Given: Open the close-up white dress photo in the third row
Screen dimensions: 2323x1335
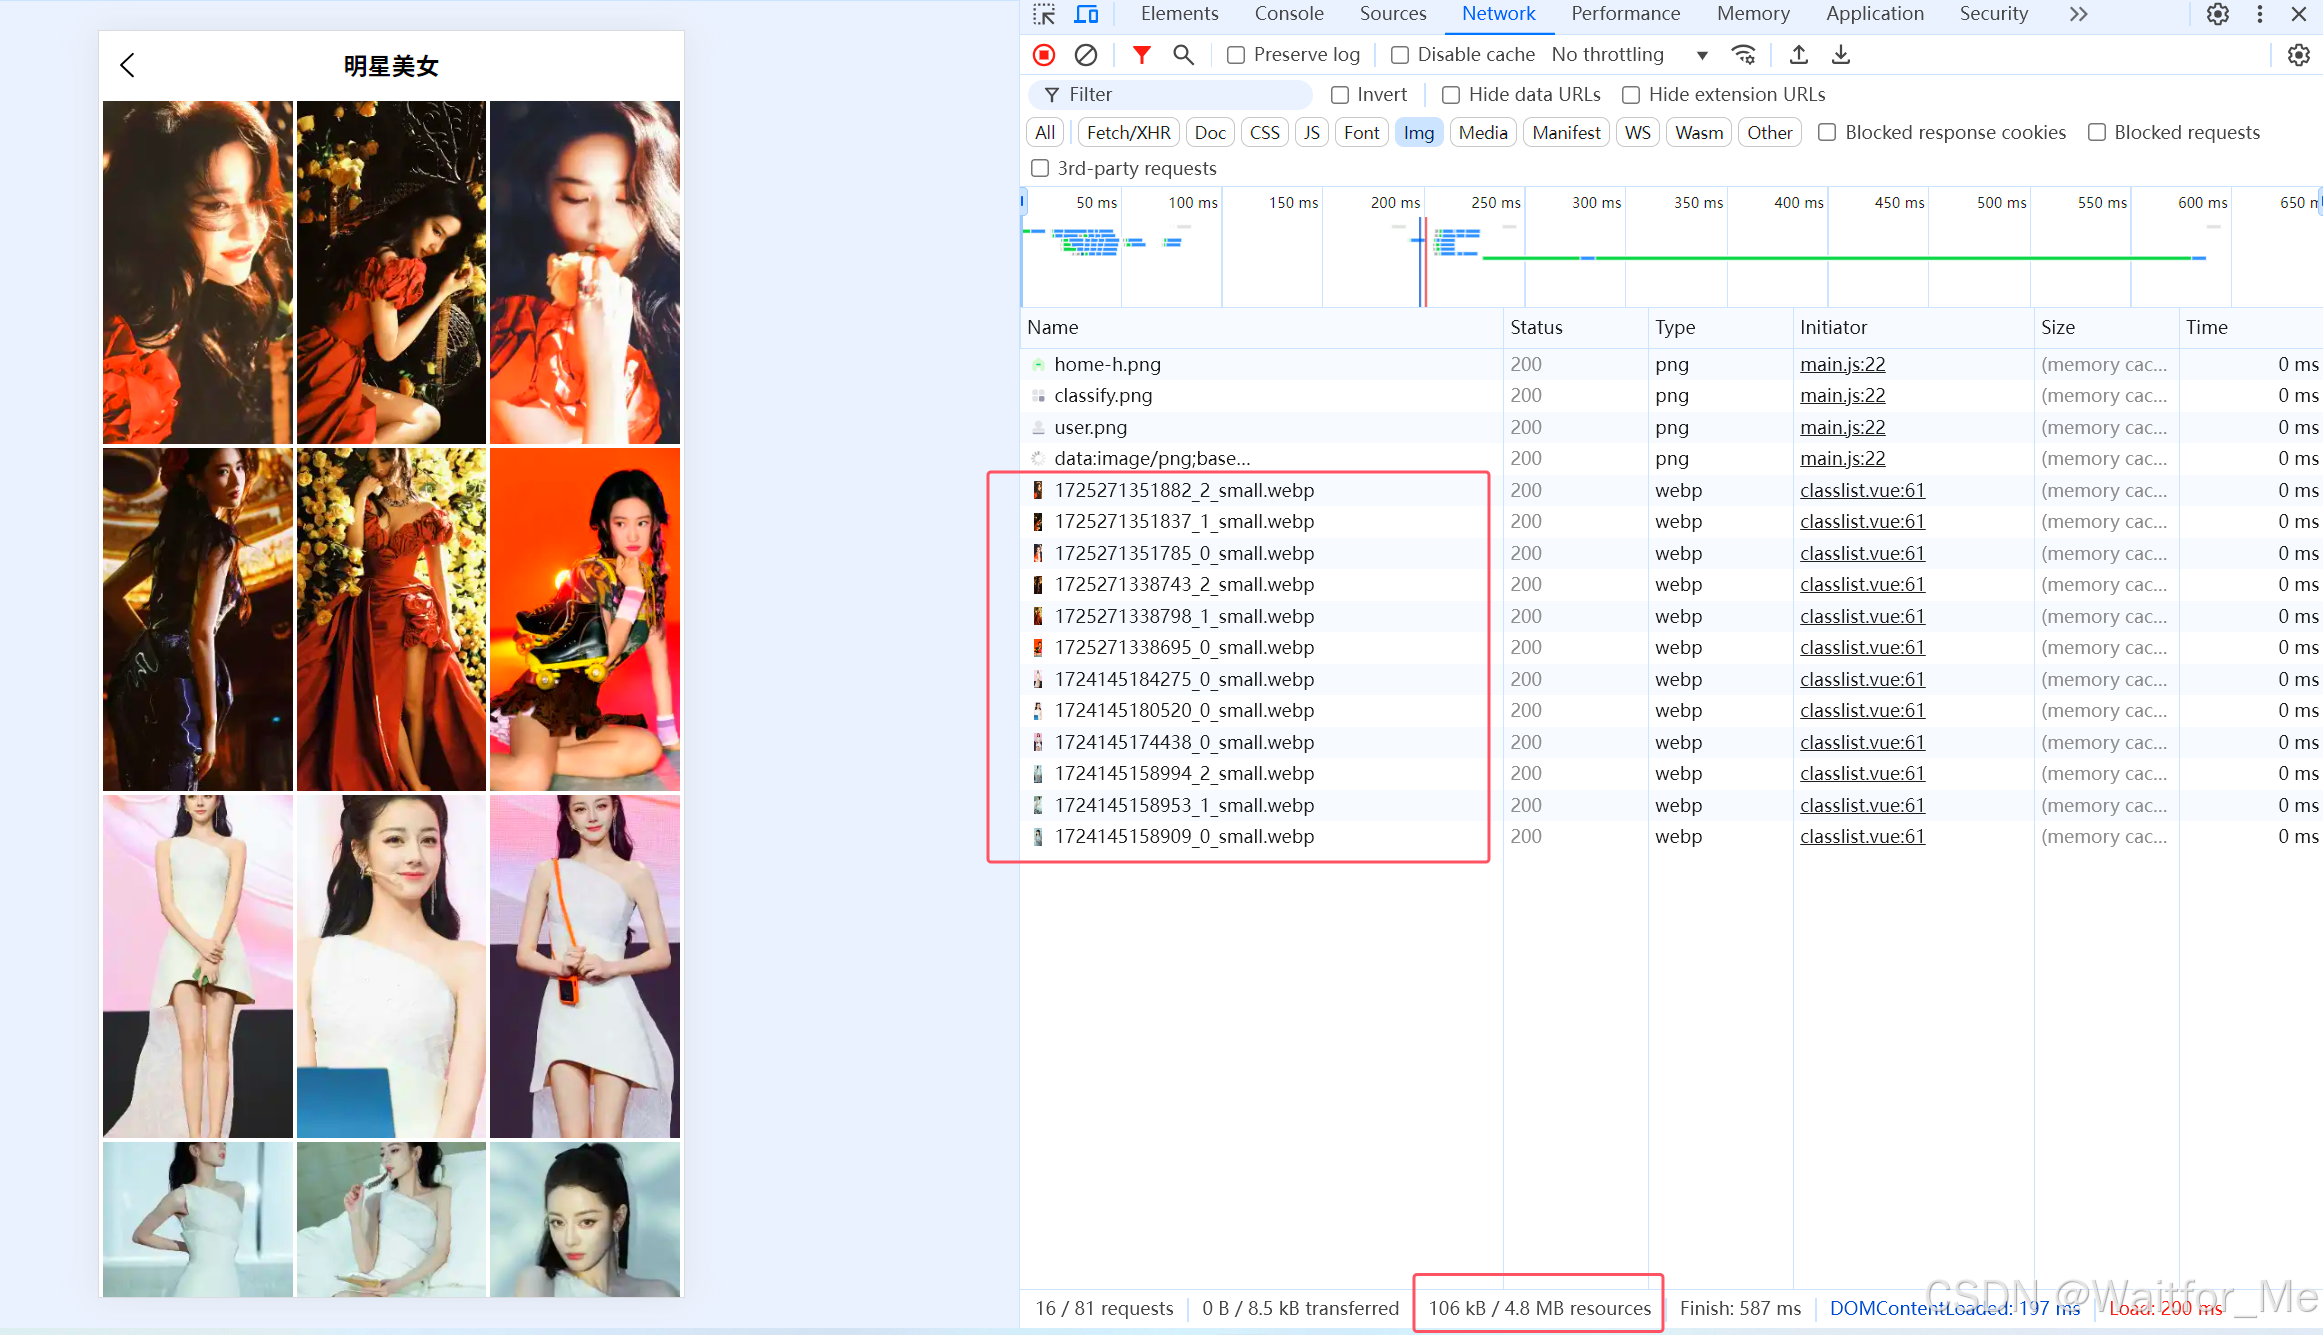Looking at the screenshot, I should tap(391, 966).
